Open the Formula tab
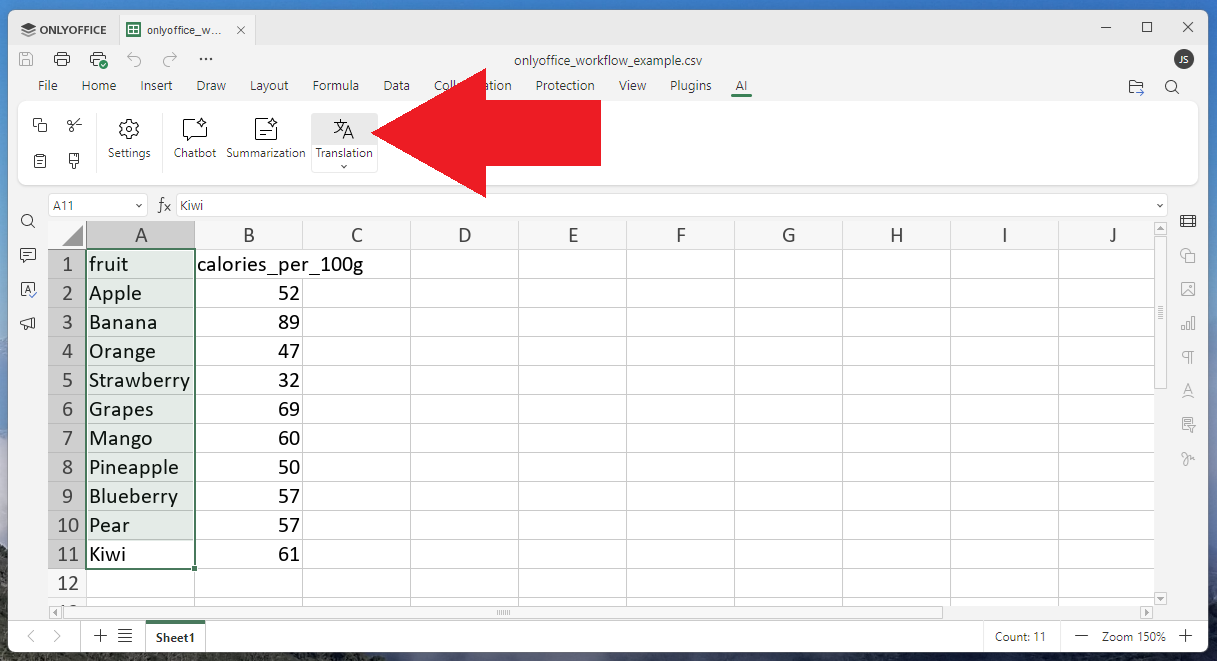This screenshot has width=1217, height=661. (335, 86)
